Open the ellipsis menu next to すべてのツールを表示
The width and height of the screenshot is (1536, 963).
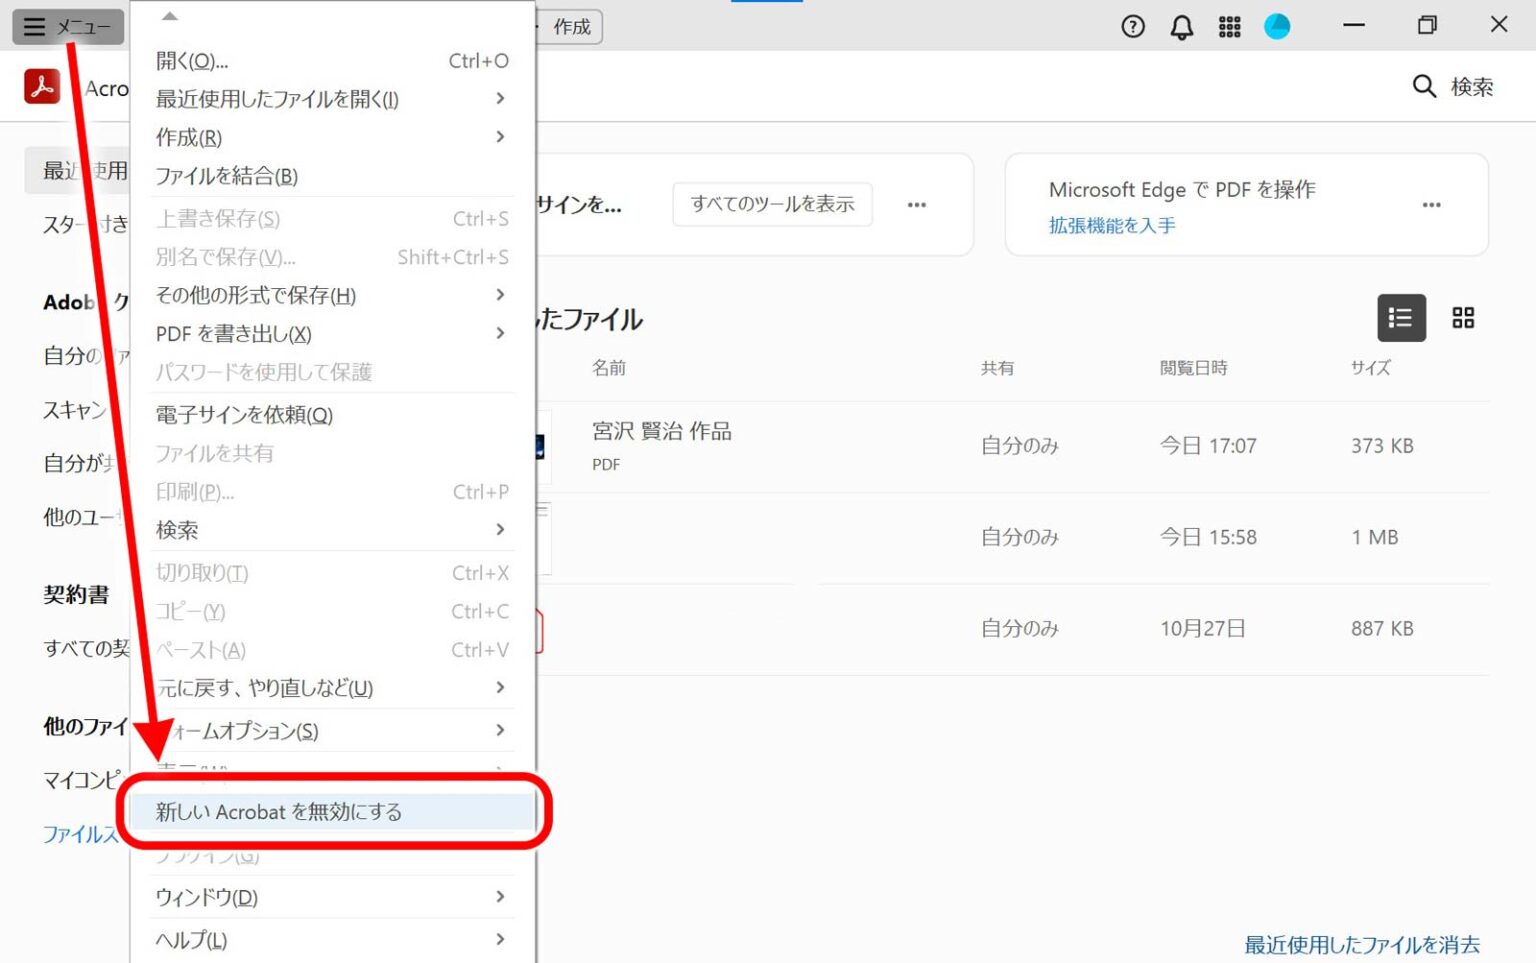tap(916, 205)
